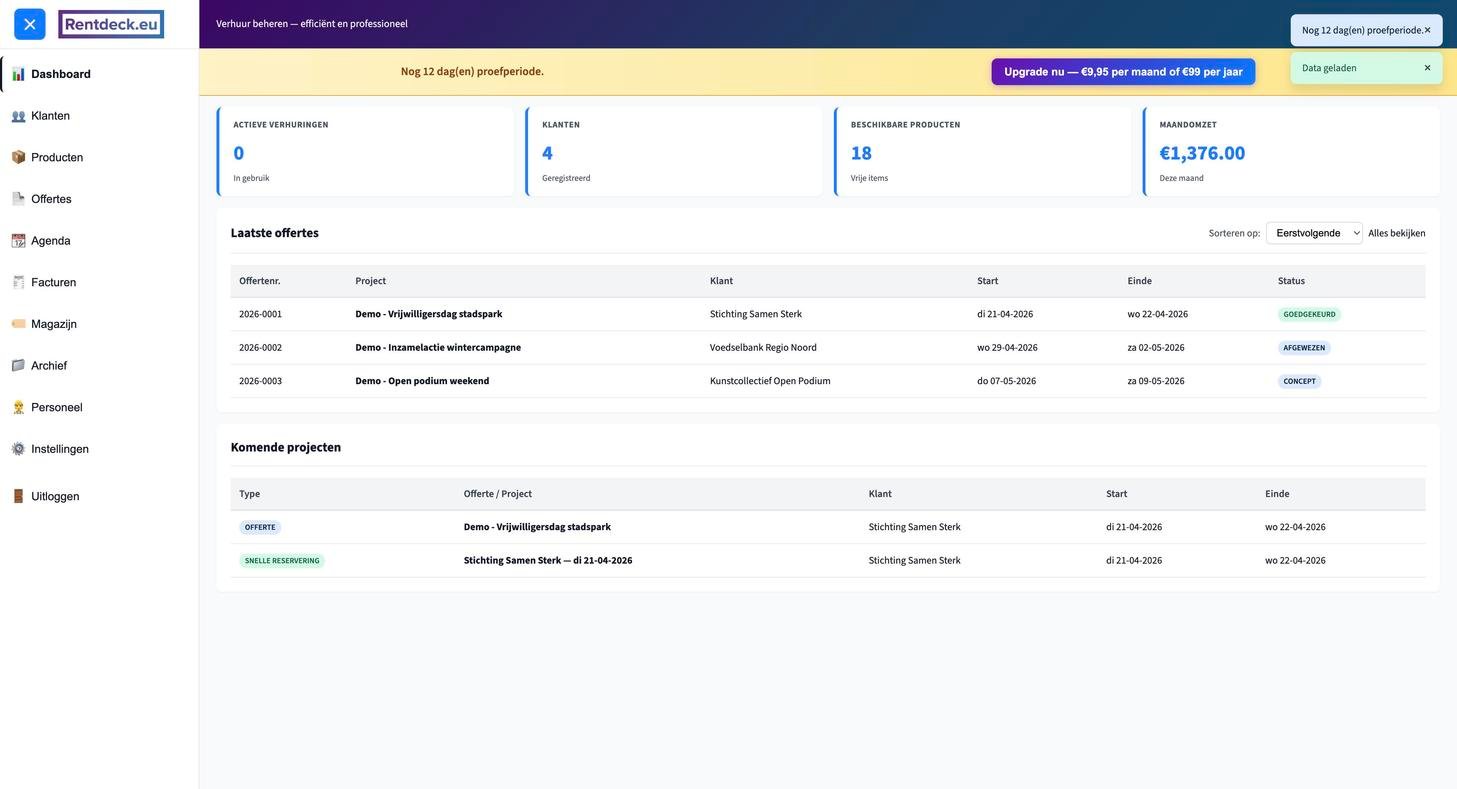Click the Klanten people icon
Screen dimensions: 1457x789
tap(18, 116)
